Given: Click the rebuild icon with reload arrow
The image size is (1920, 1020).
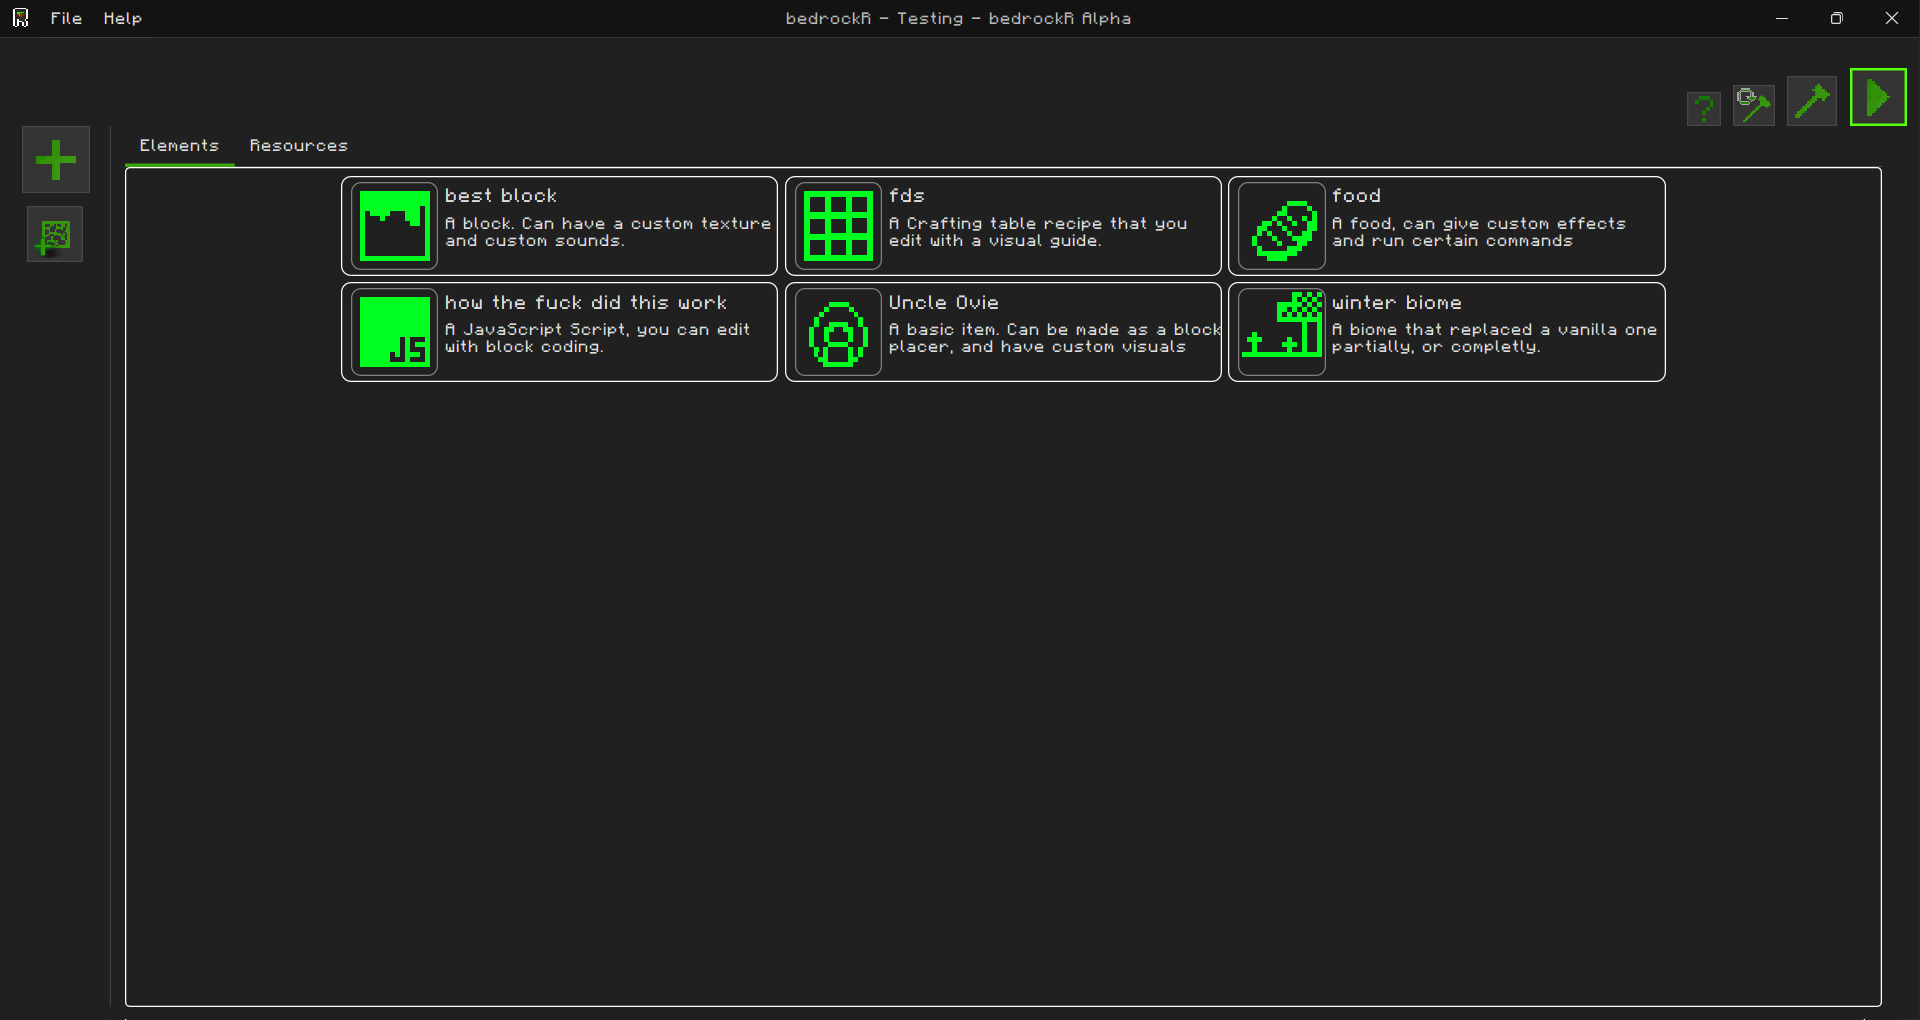Looking at the screenshot, I should point(1753,105).
